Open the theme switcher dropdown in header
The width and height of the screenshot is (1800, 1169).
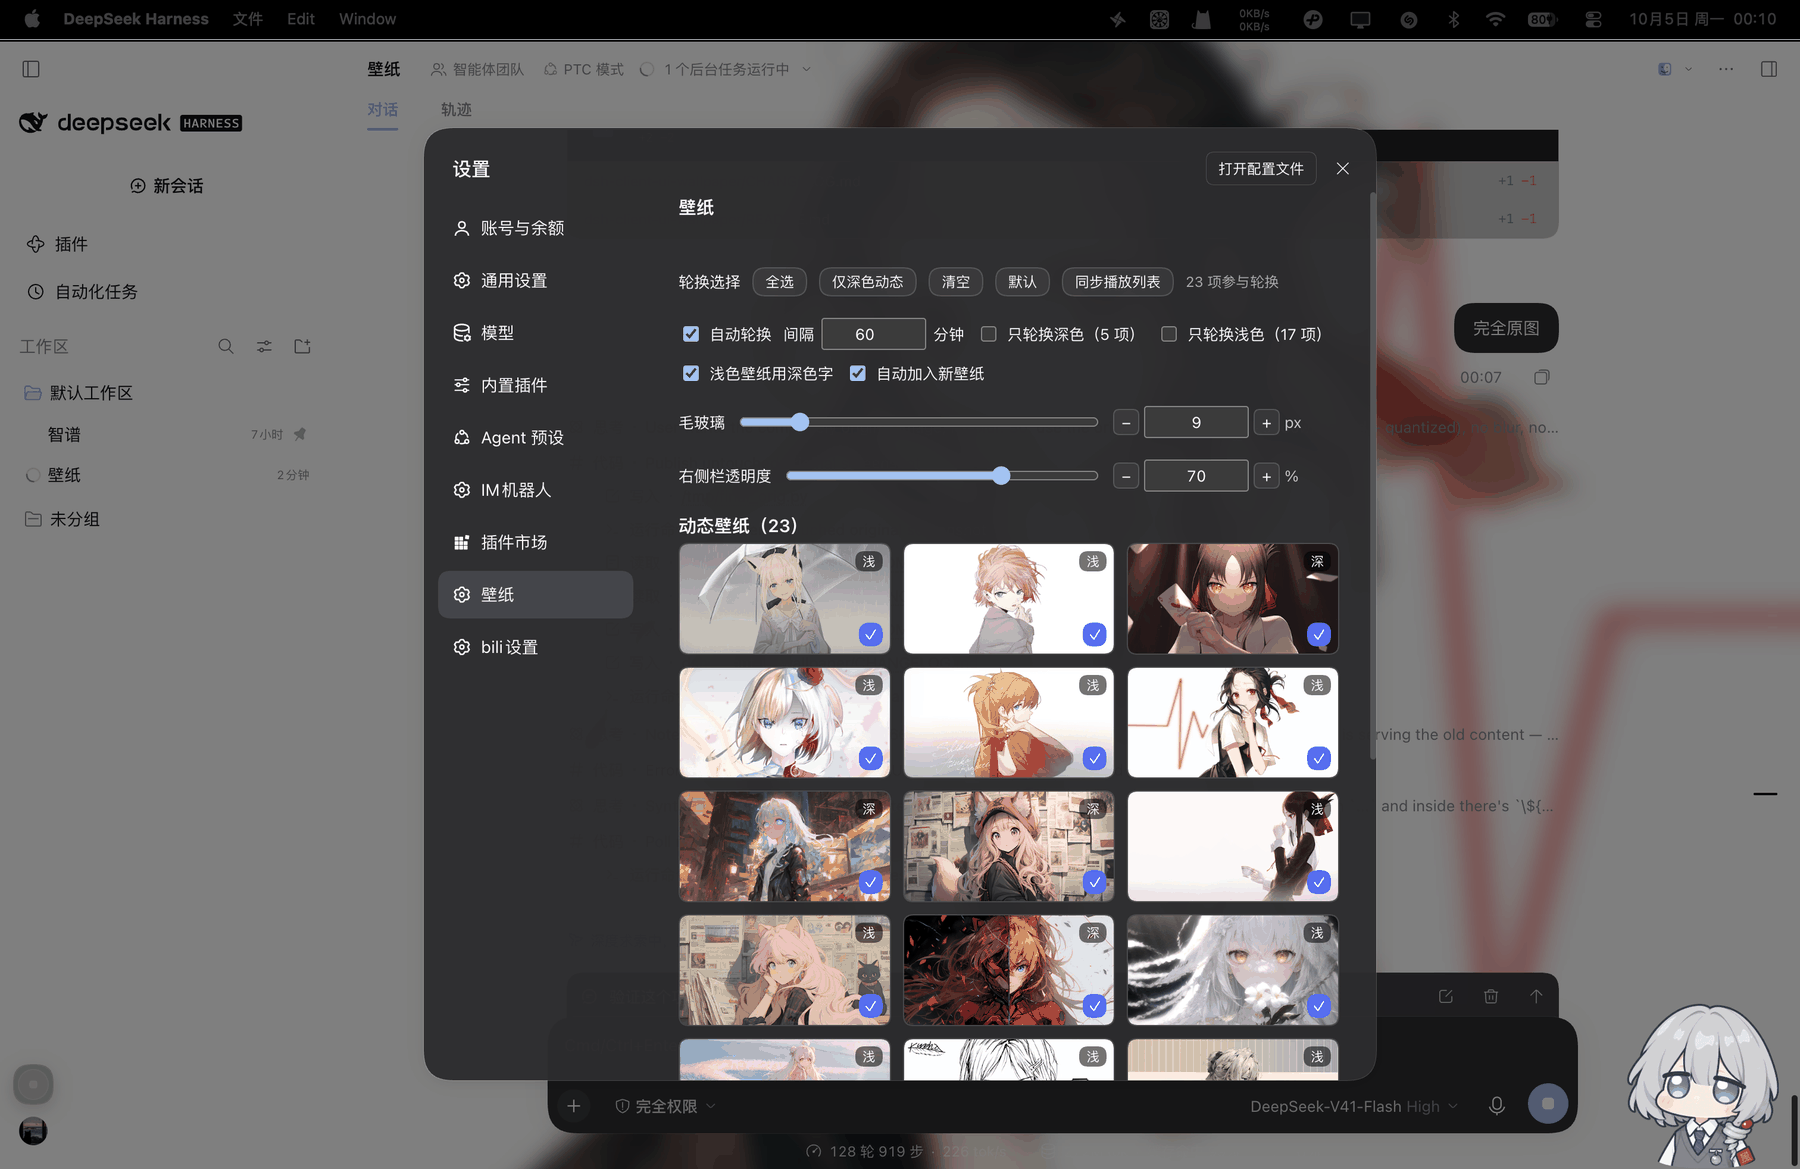1674,69
